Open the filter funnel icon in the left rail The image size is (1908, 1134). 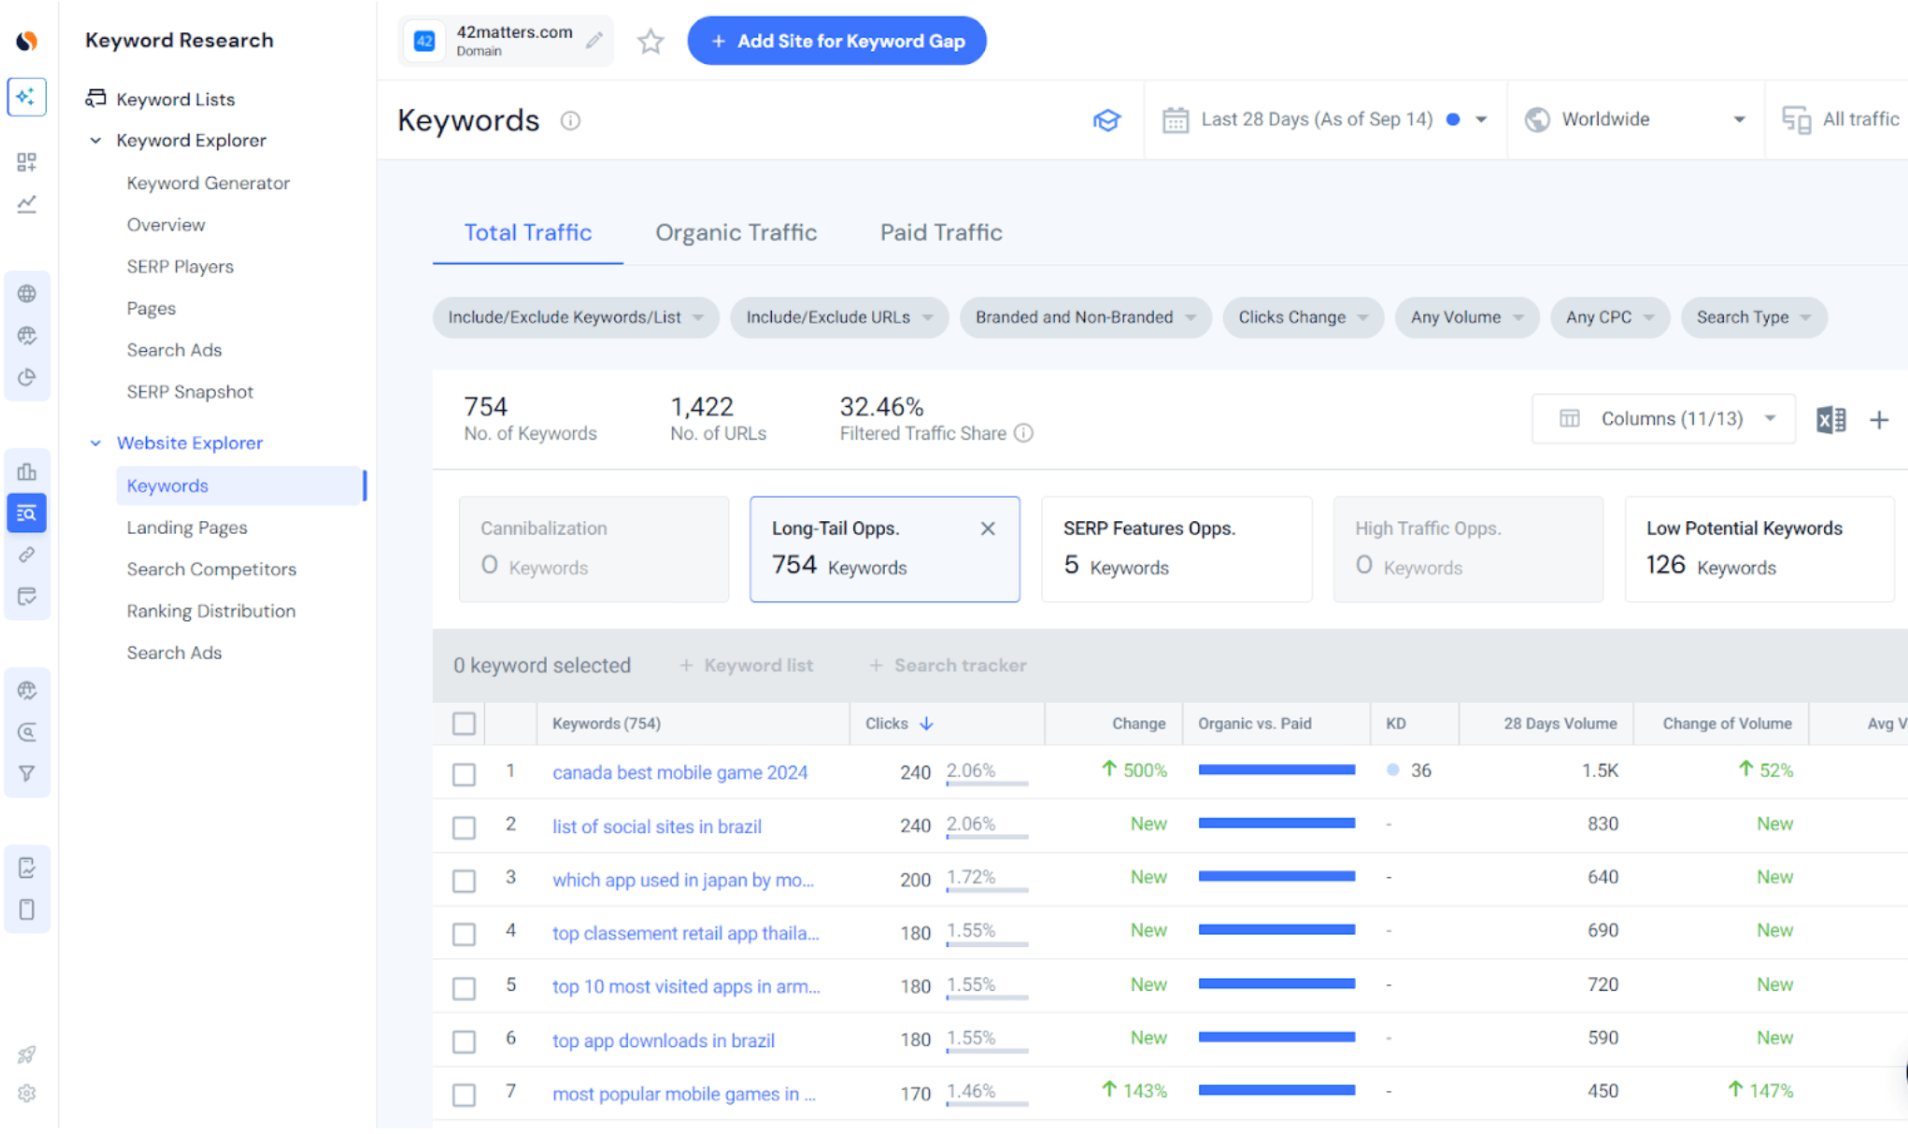click(x=27, y=772)
